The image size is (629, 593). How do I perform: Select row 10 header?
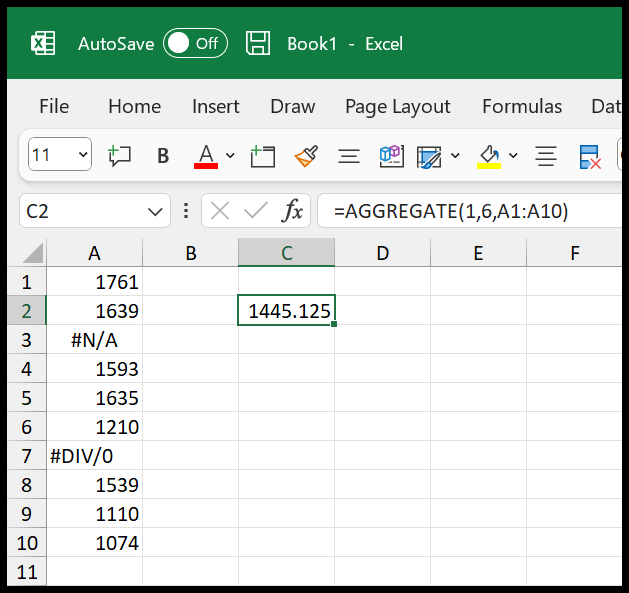[x=26, y=543]
